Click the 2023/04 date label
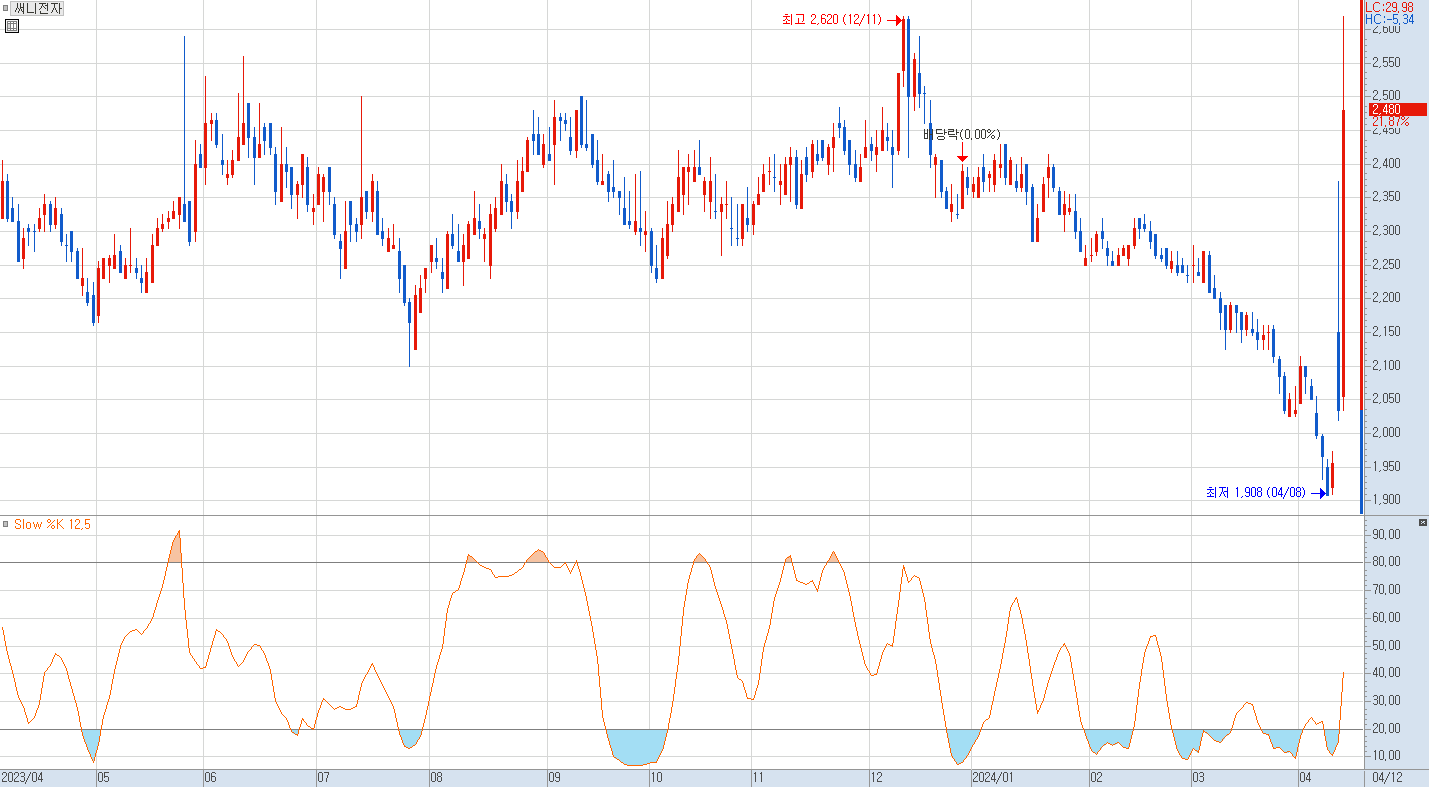1429x787 pixels. point(22,777)
